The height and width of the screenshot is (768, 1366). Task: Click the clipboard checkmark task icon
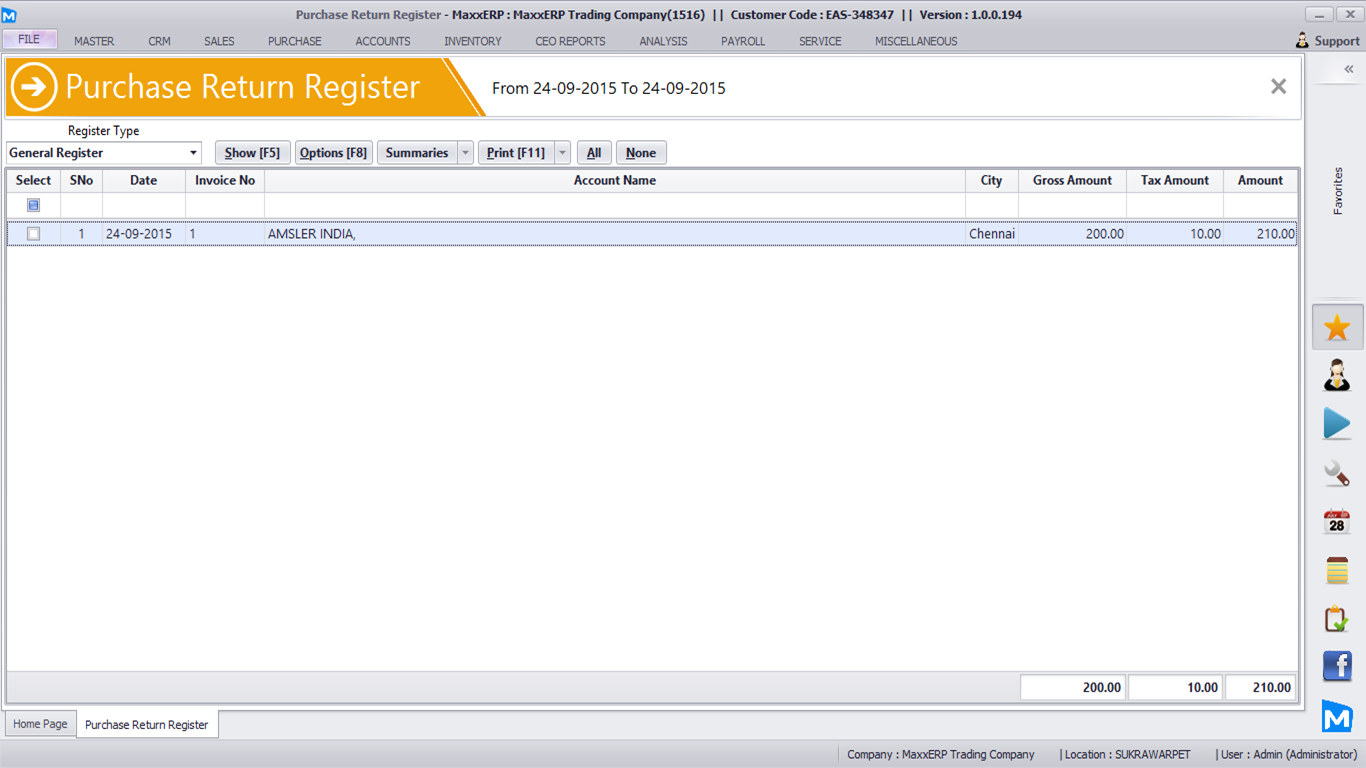(1337, 619)
